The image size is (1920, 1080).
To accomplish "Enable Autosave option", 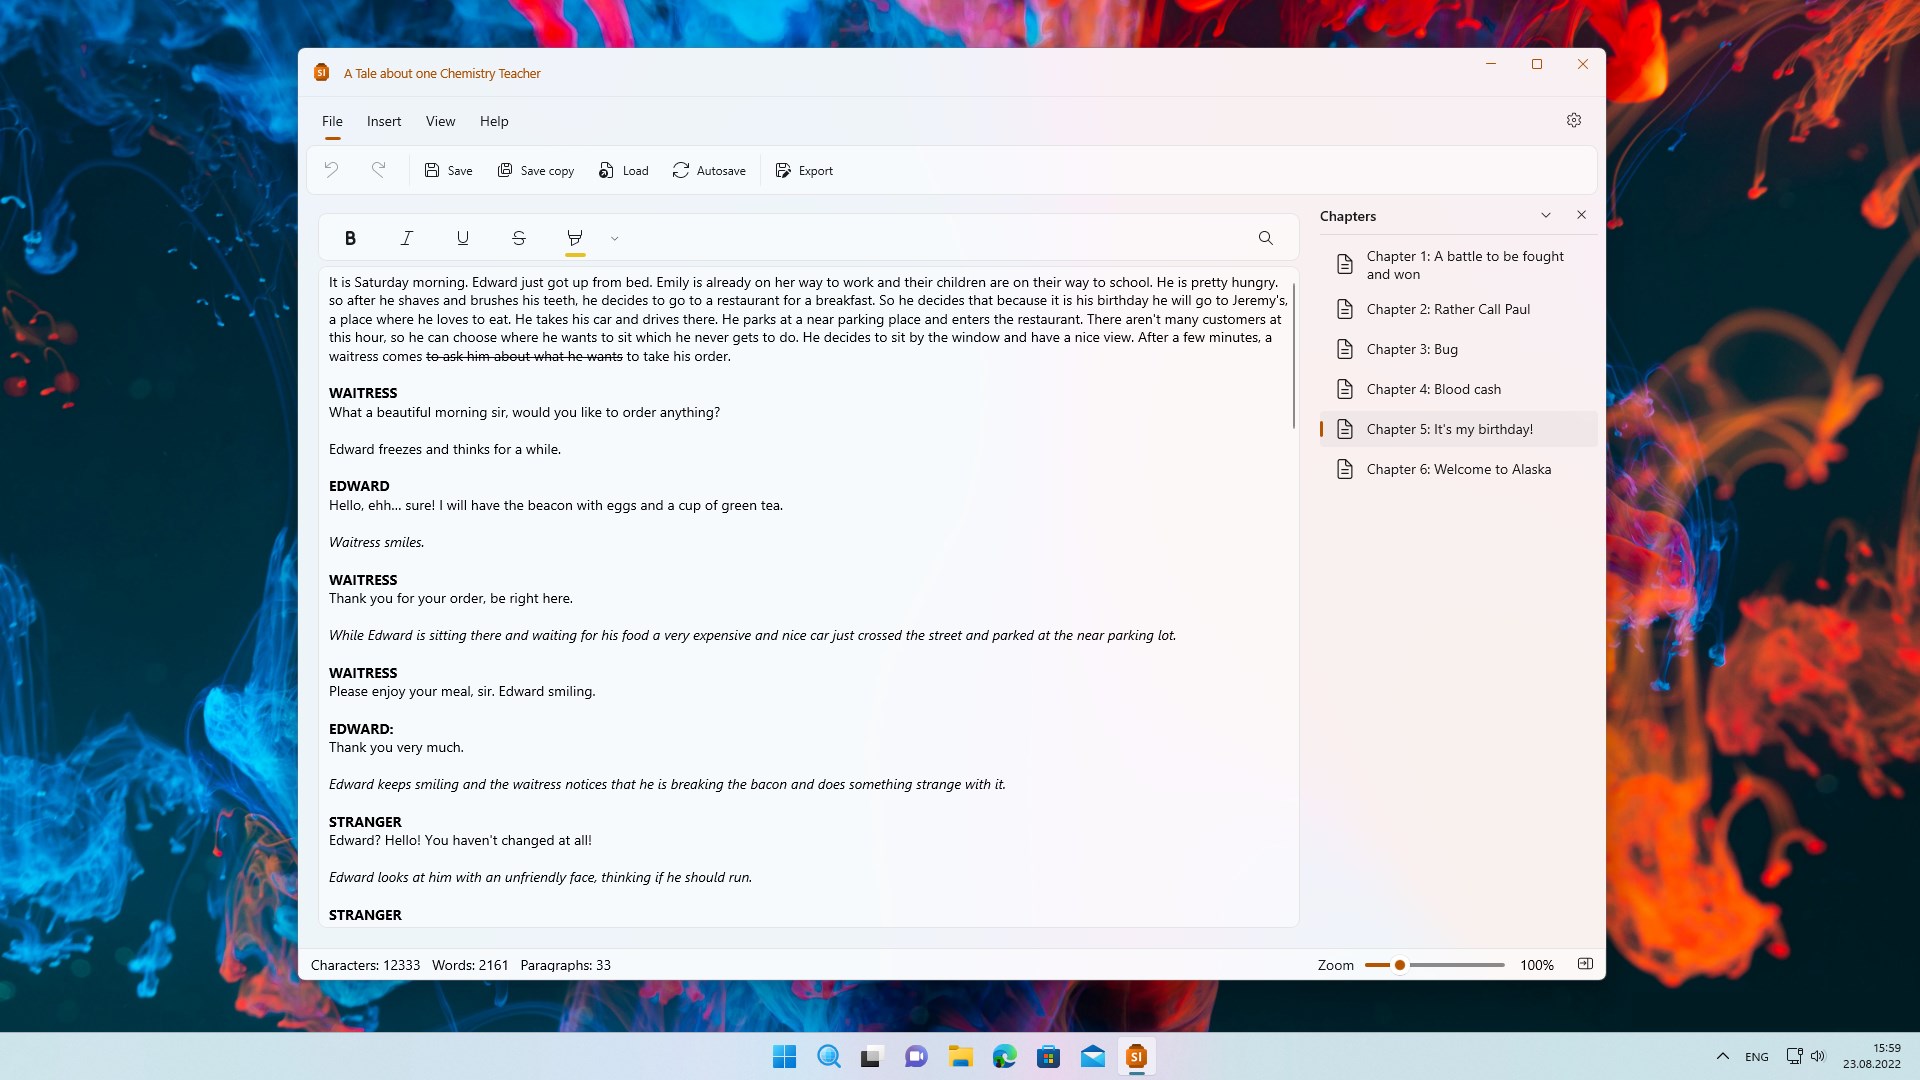I will pyautogui.click(x=709, y=171).
